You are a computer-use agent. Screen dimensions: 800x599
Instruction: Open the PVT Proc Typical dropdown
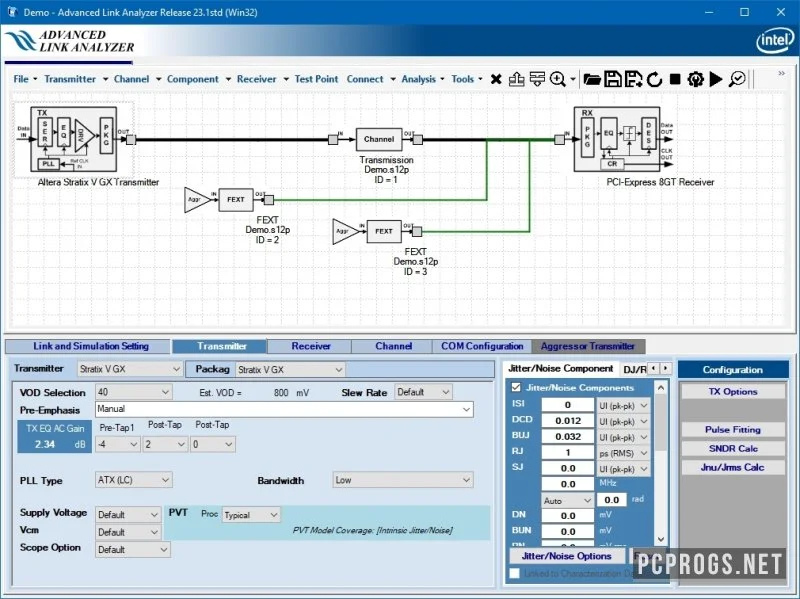coord(252,515)
